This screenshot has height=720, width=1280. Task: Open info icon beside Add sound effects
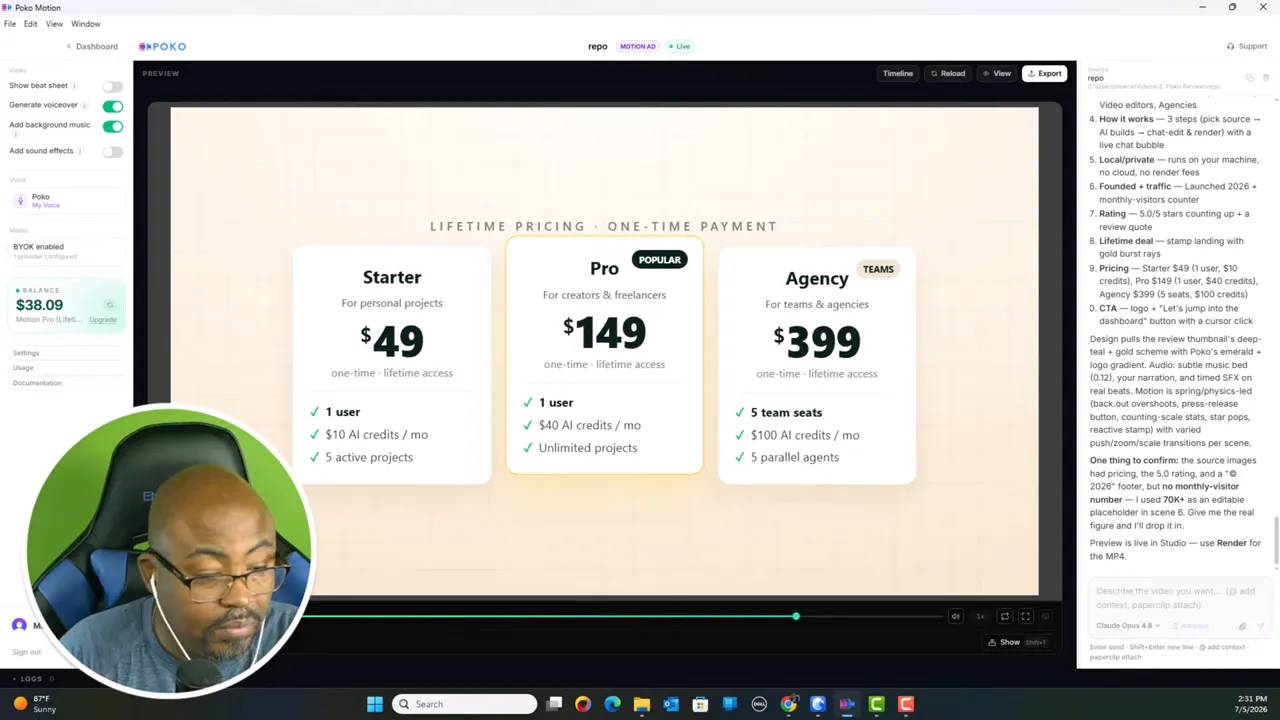80,151
